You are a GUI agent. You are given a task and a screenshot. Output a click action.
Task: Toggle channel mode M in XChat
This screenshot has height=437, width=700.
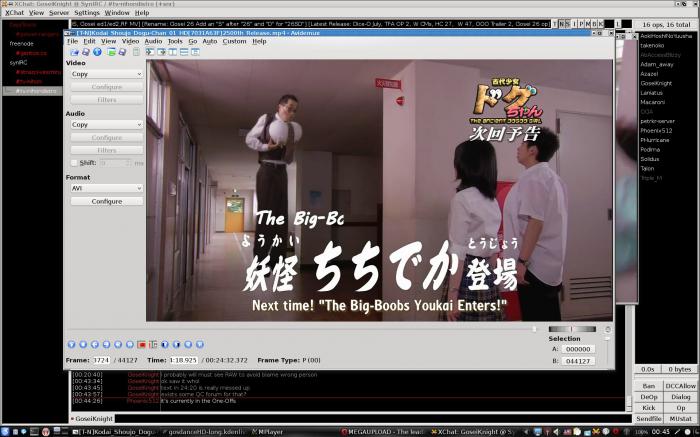588,24
